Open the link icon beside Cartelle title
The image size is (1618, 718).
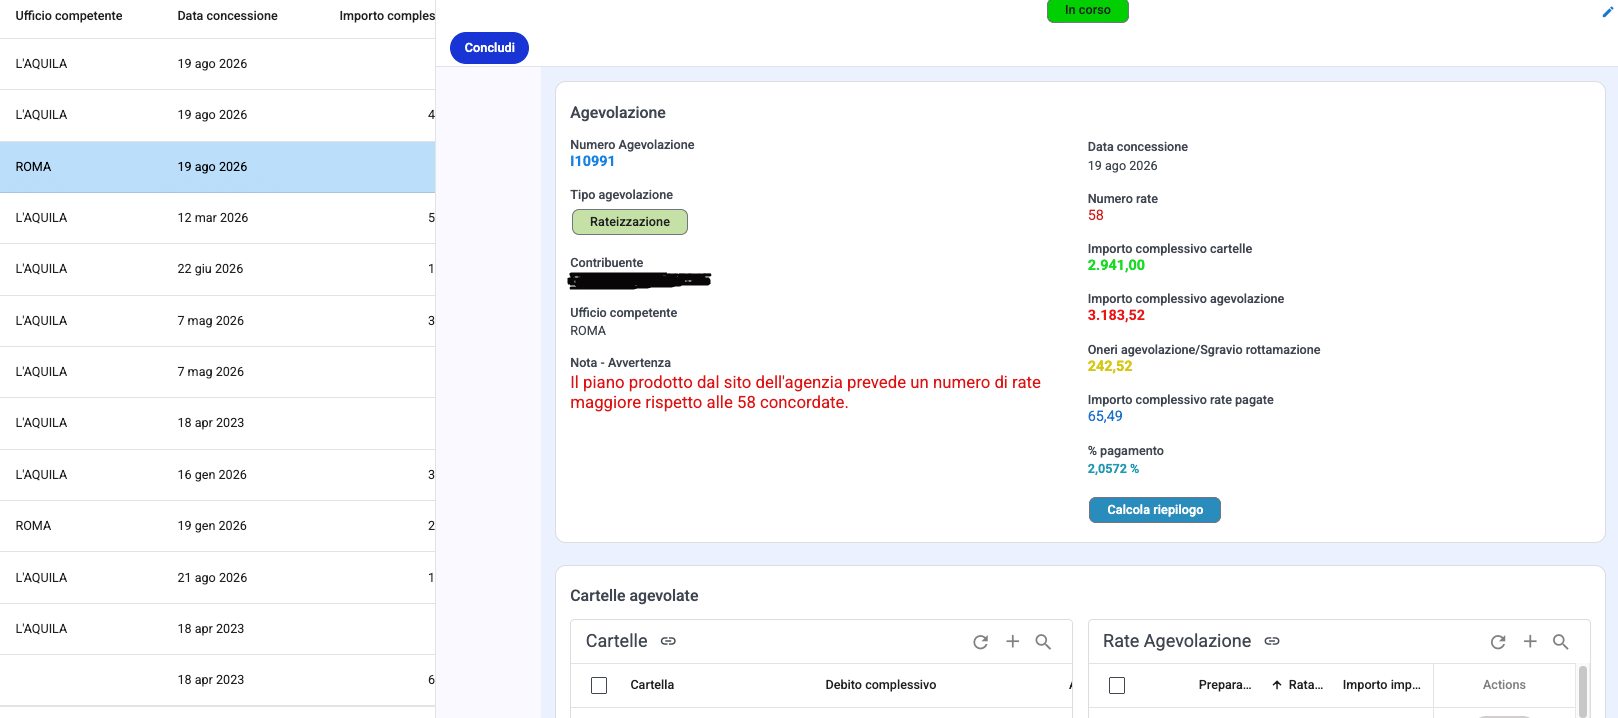(x=668, y=641)
